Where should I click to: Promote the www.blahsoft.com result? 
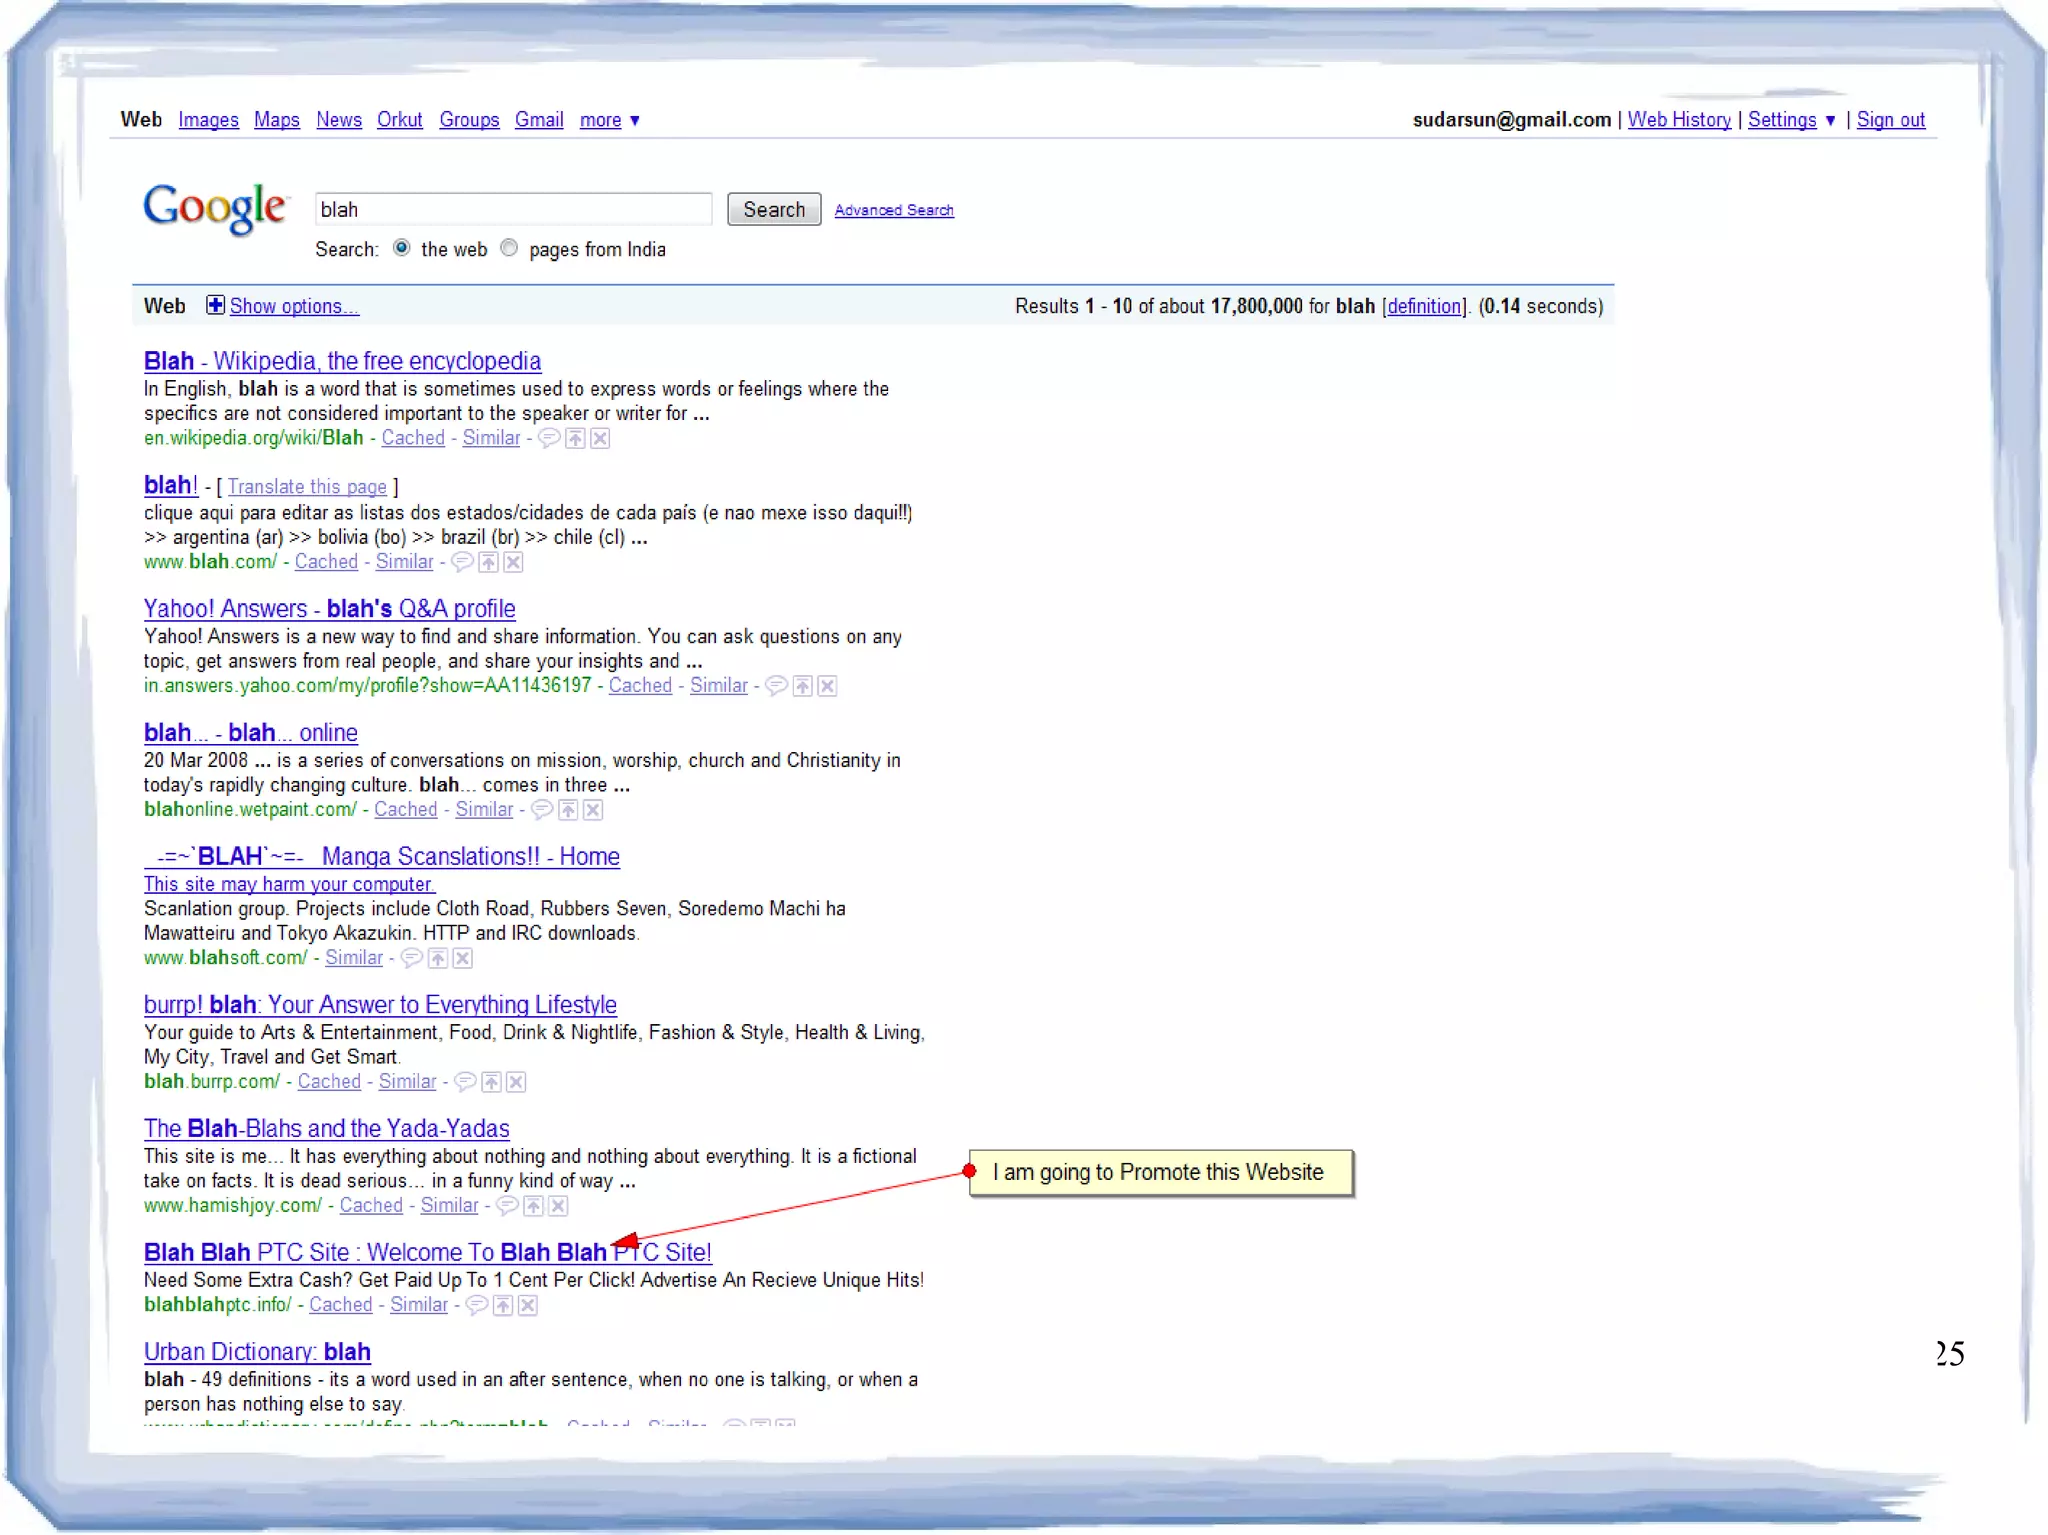click(x=438, y=958)
